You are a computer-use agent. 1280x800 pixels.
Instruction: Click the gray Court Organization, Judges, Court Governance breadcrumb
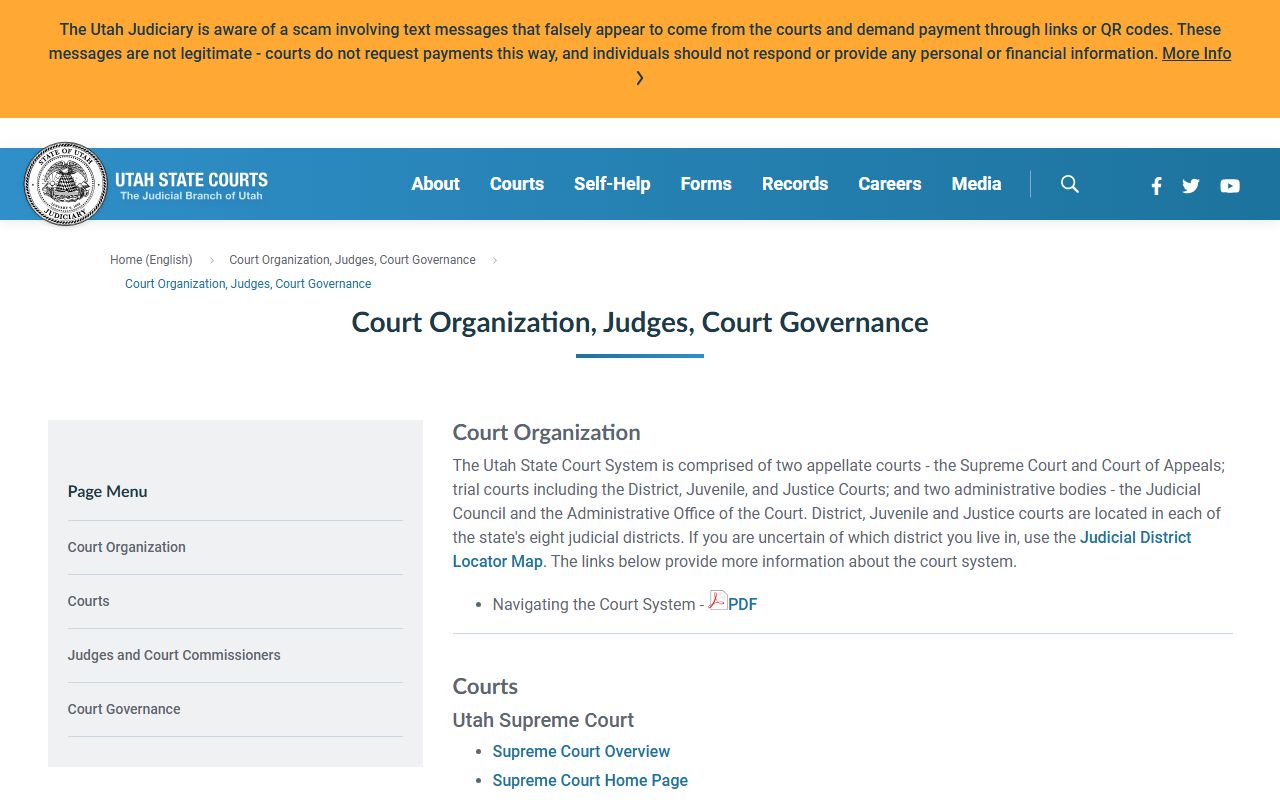point(352,260)
